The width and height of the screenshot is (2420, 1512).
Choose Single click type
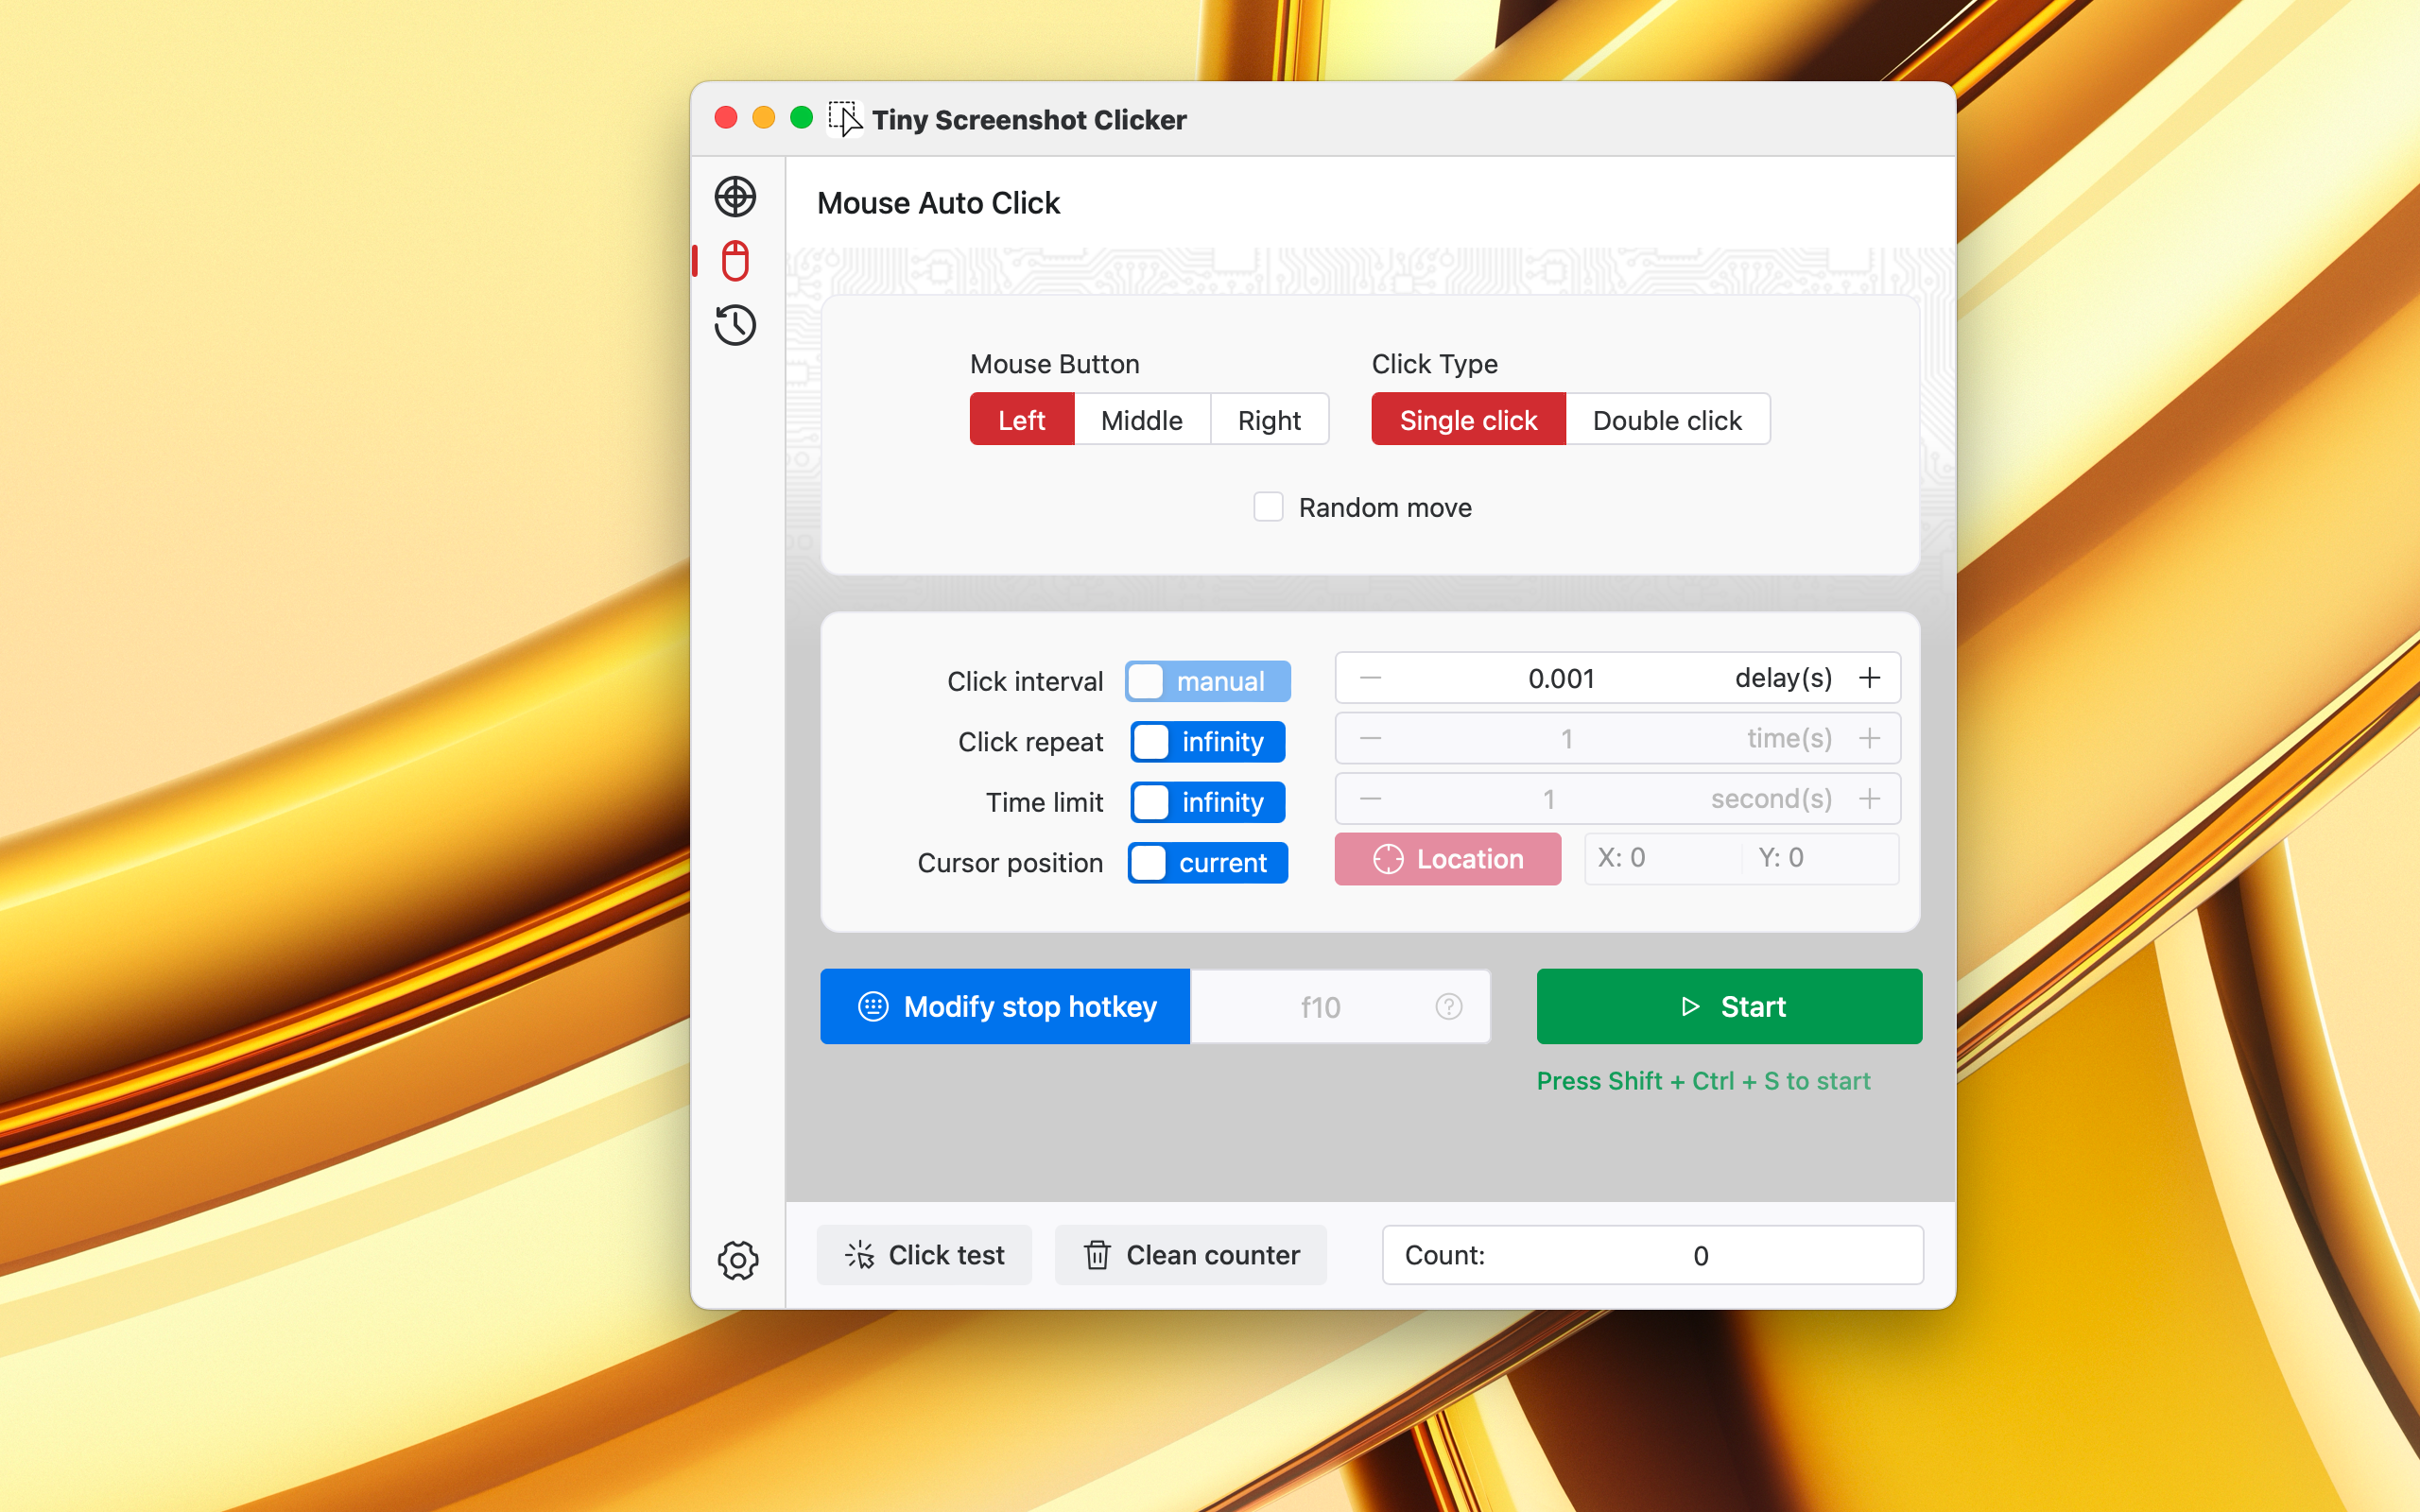click(1468, 420)
